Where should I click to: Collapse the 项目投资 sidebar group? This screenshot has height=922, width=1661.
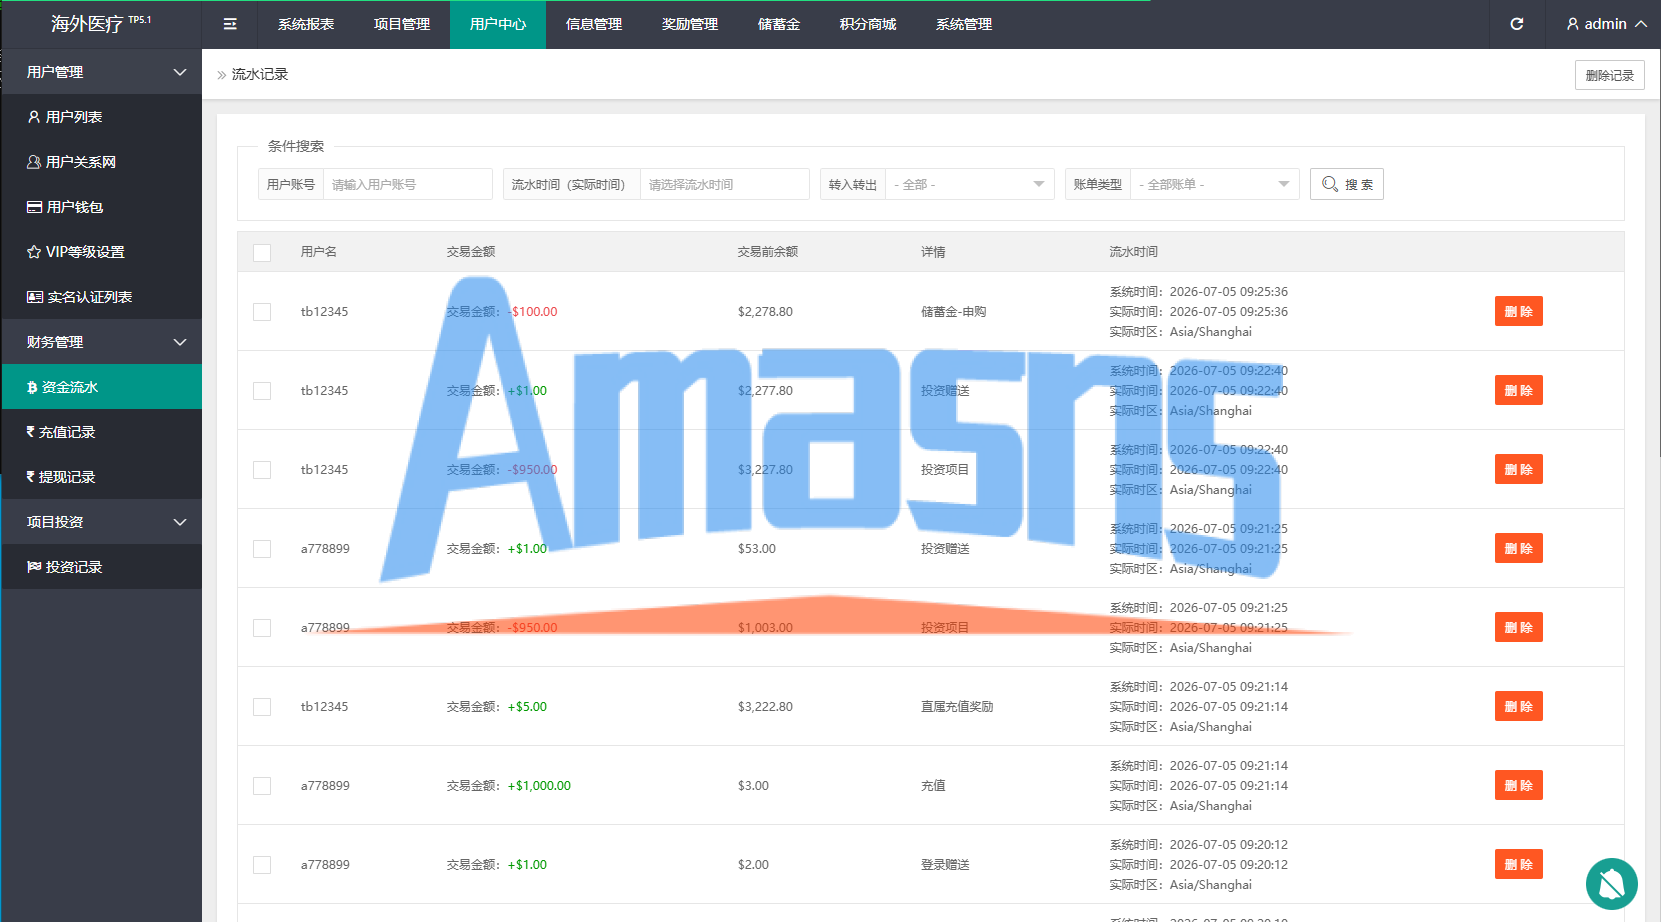point(101,522)
